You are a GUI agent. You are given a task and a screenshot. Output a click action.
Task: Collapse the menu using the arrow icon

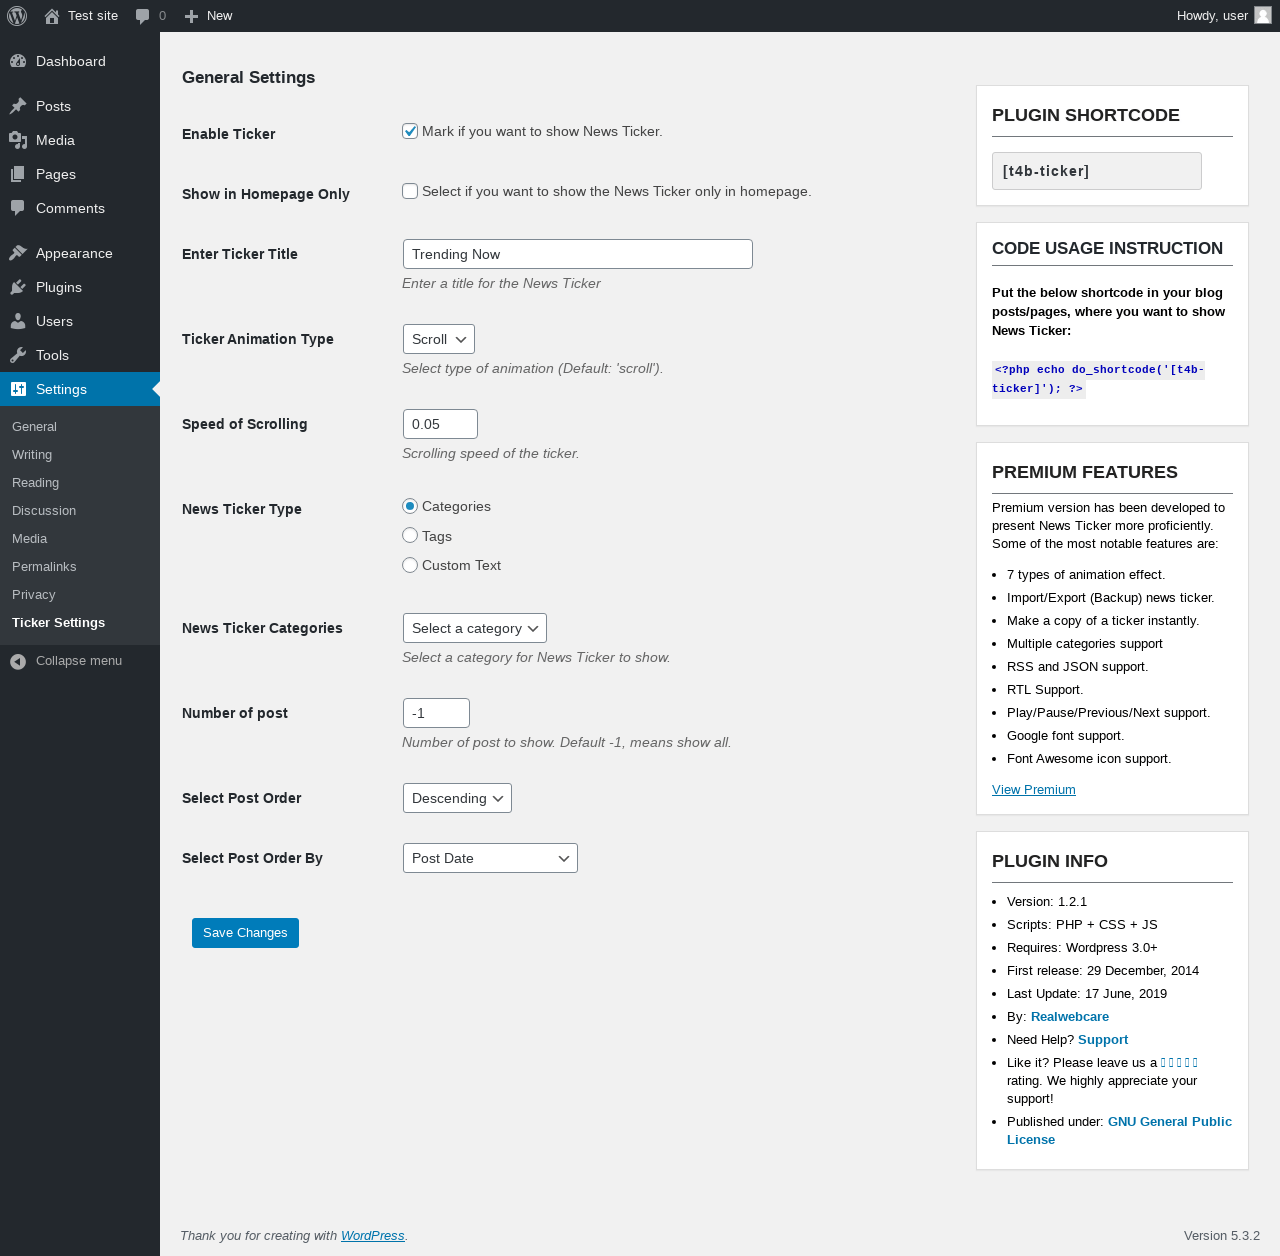(x=18, y=661)
